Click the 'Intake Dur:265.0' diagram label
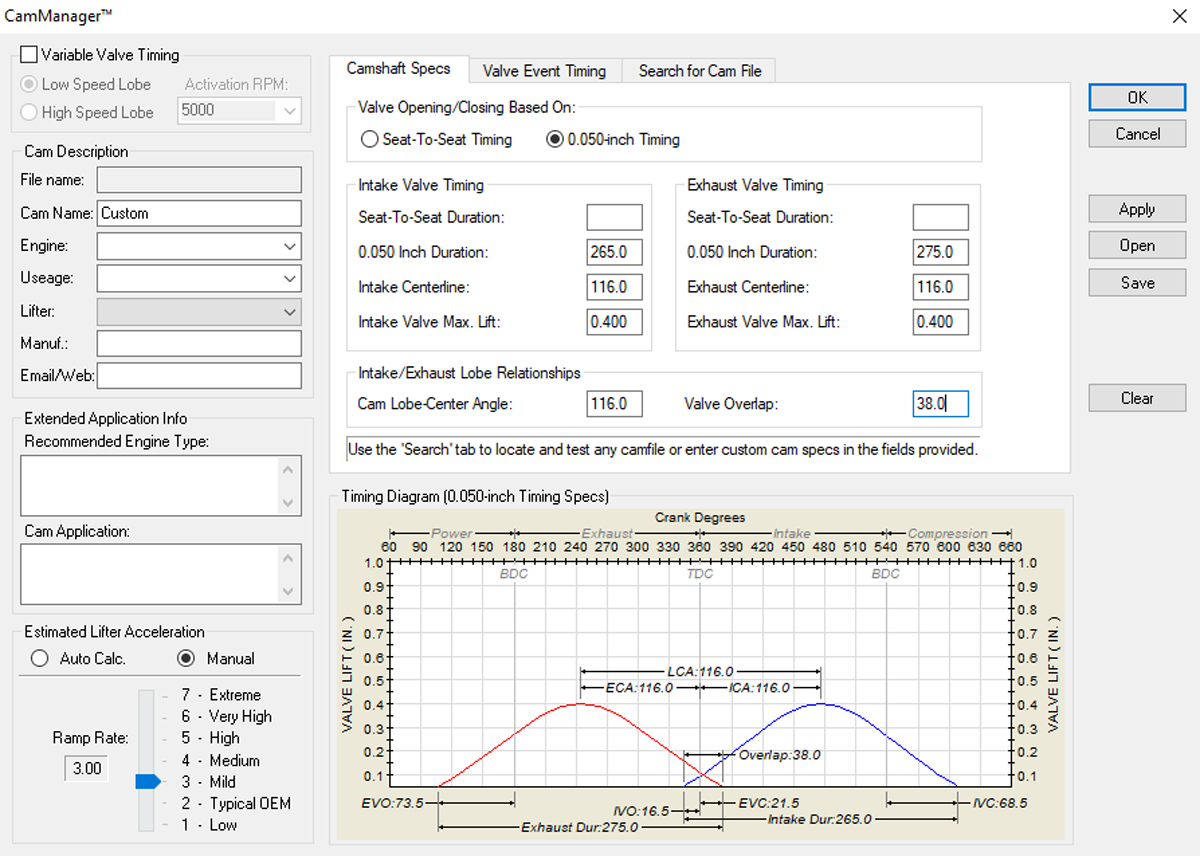Viewport: 1200px width, 856px height. coord(819,819)
